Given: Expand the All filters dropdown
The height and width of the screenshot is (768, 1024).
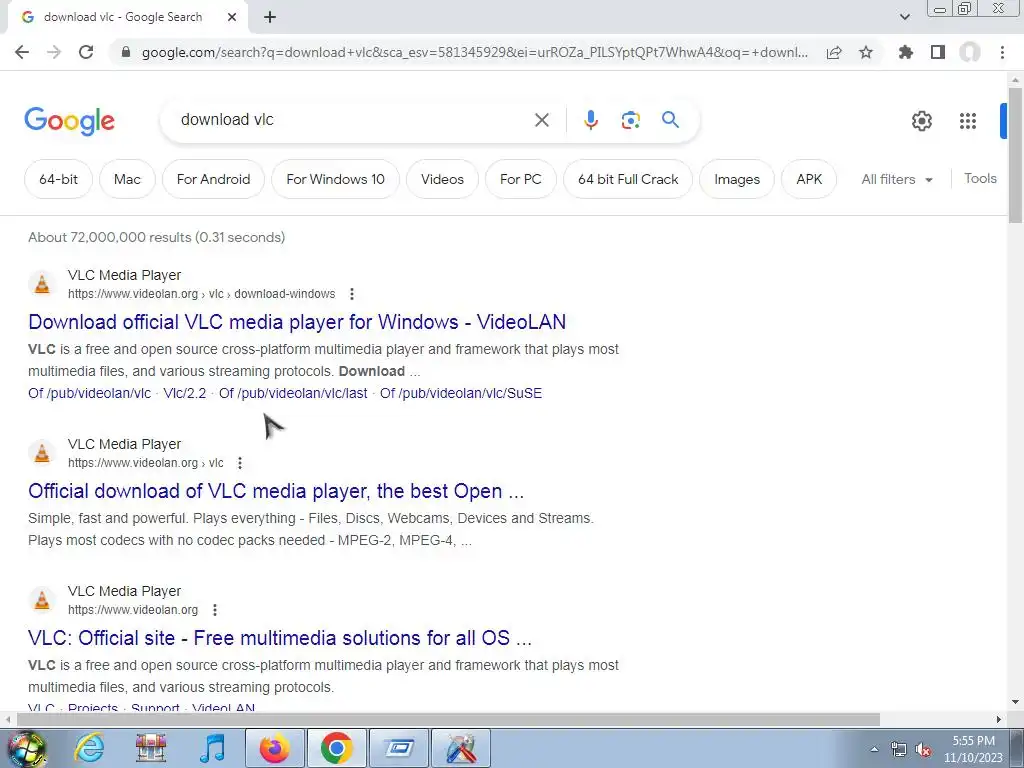Looking at the screenshot, I should pyautogui.click(x=897, y=179).
